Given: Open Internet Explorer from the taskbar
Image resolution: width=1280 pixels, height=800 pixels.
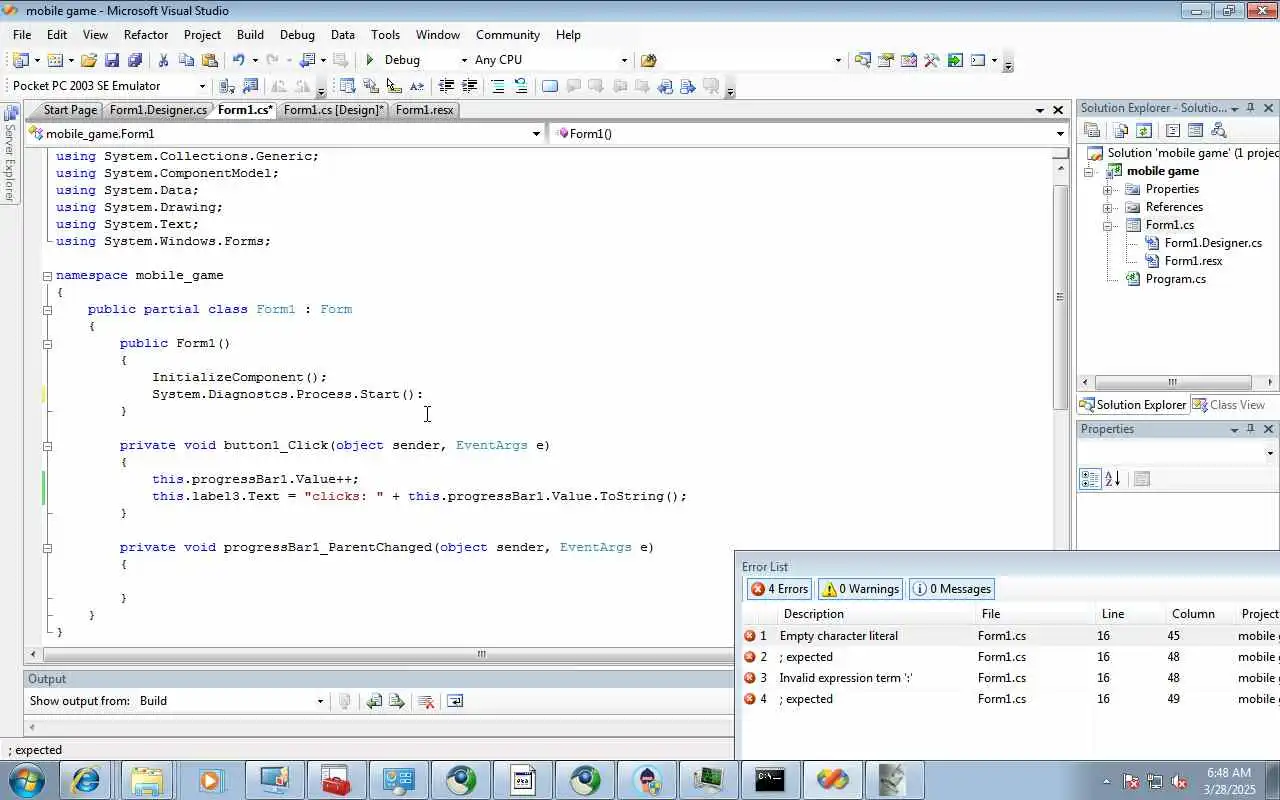Looking at the screenshot, I should [x=85, y=780].
